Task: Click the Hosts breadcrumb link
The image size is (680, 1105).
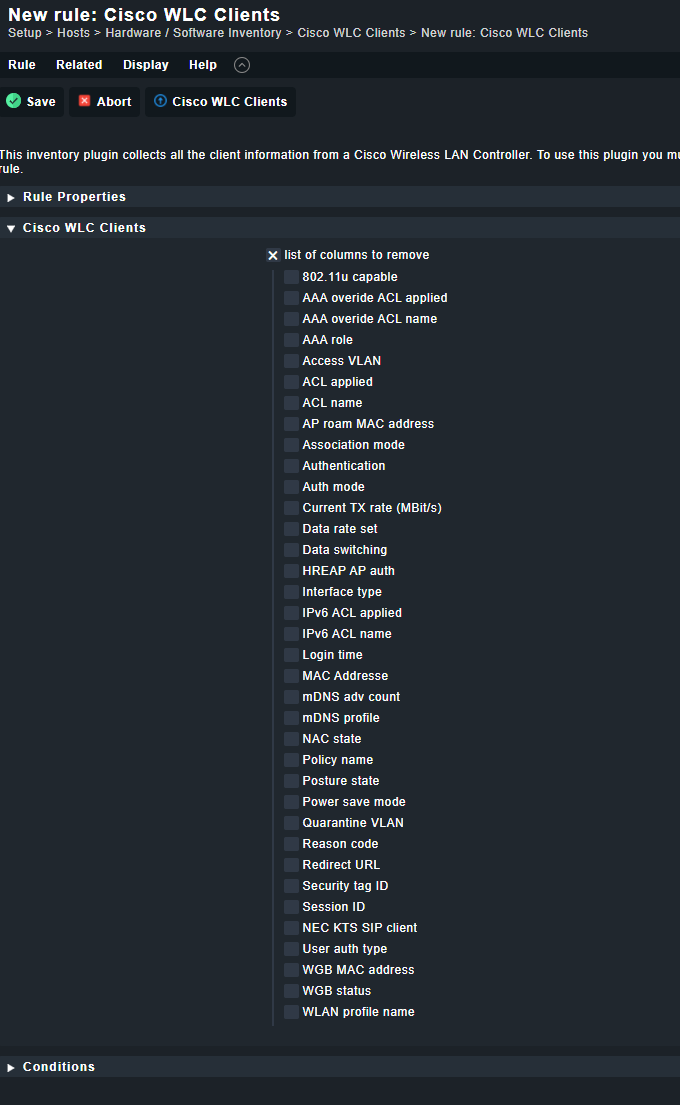Action: [73, 33]
